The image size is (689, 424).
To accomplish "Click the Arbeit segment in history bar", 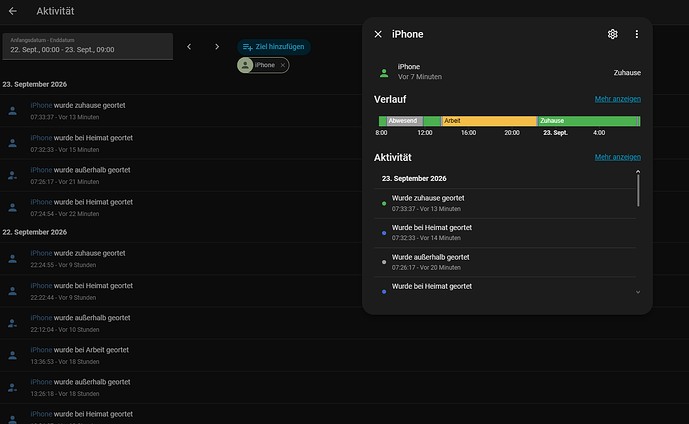I will [x=489, y=121].
